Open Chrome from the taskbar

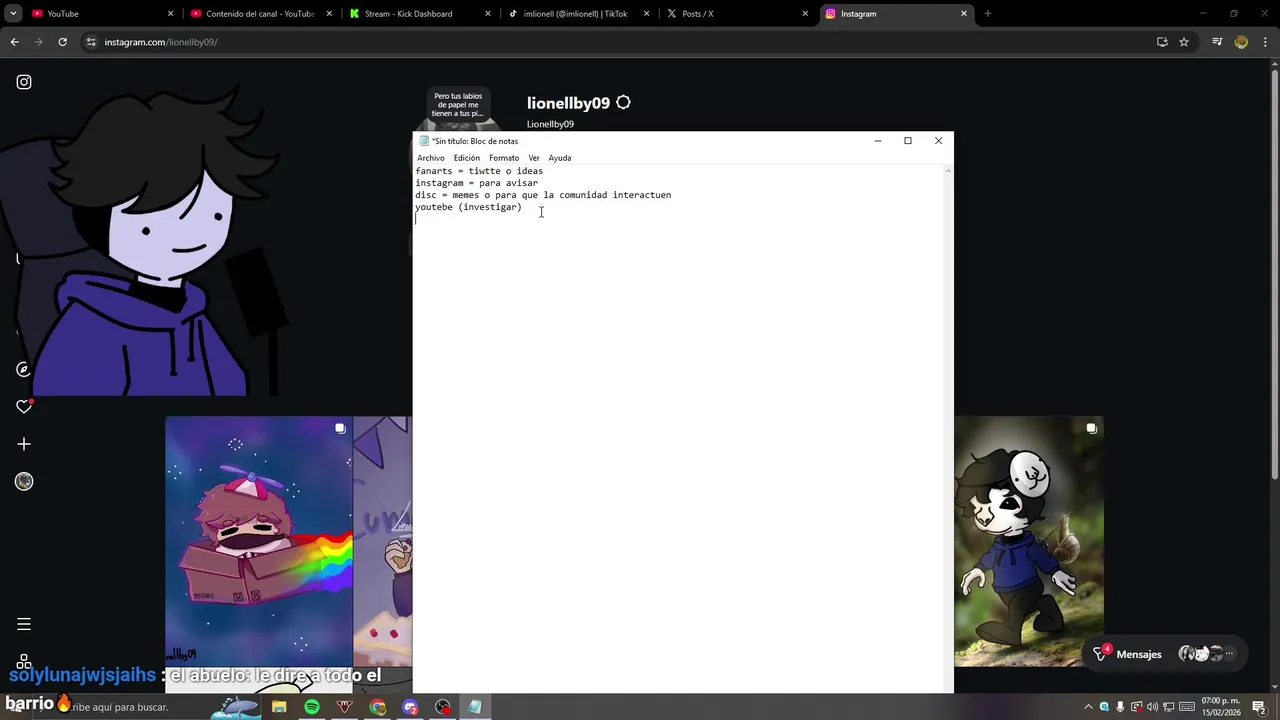378,707
